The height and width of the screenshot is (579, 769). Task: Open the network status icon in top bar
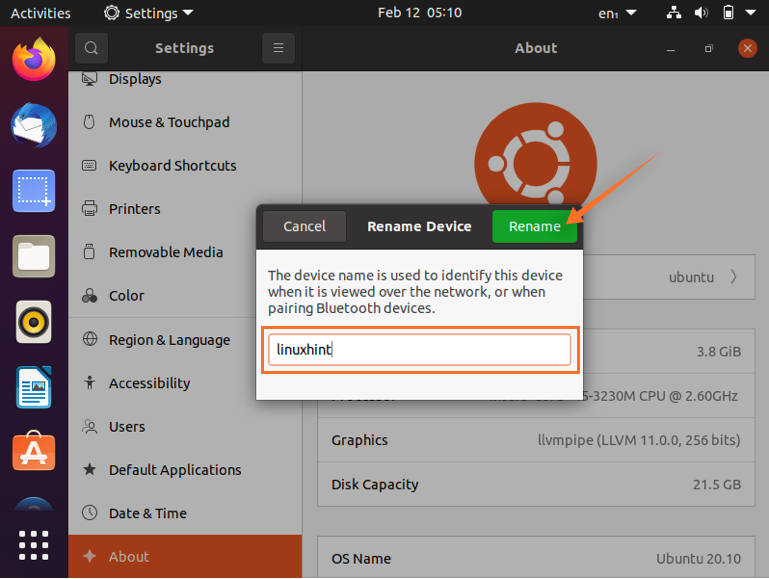pyautogui.click(x=674, y=13)
